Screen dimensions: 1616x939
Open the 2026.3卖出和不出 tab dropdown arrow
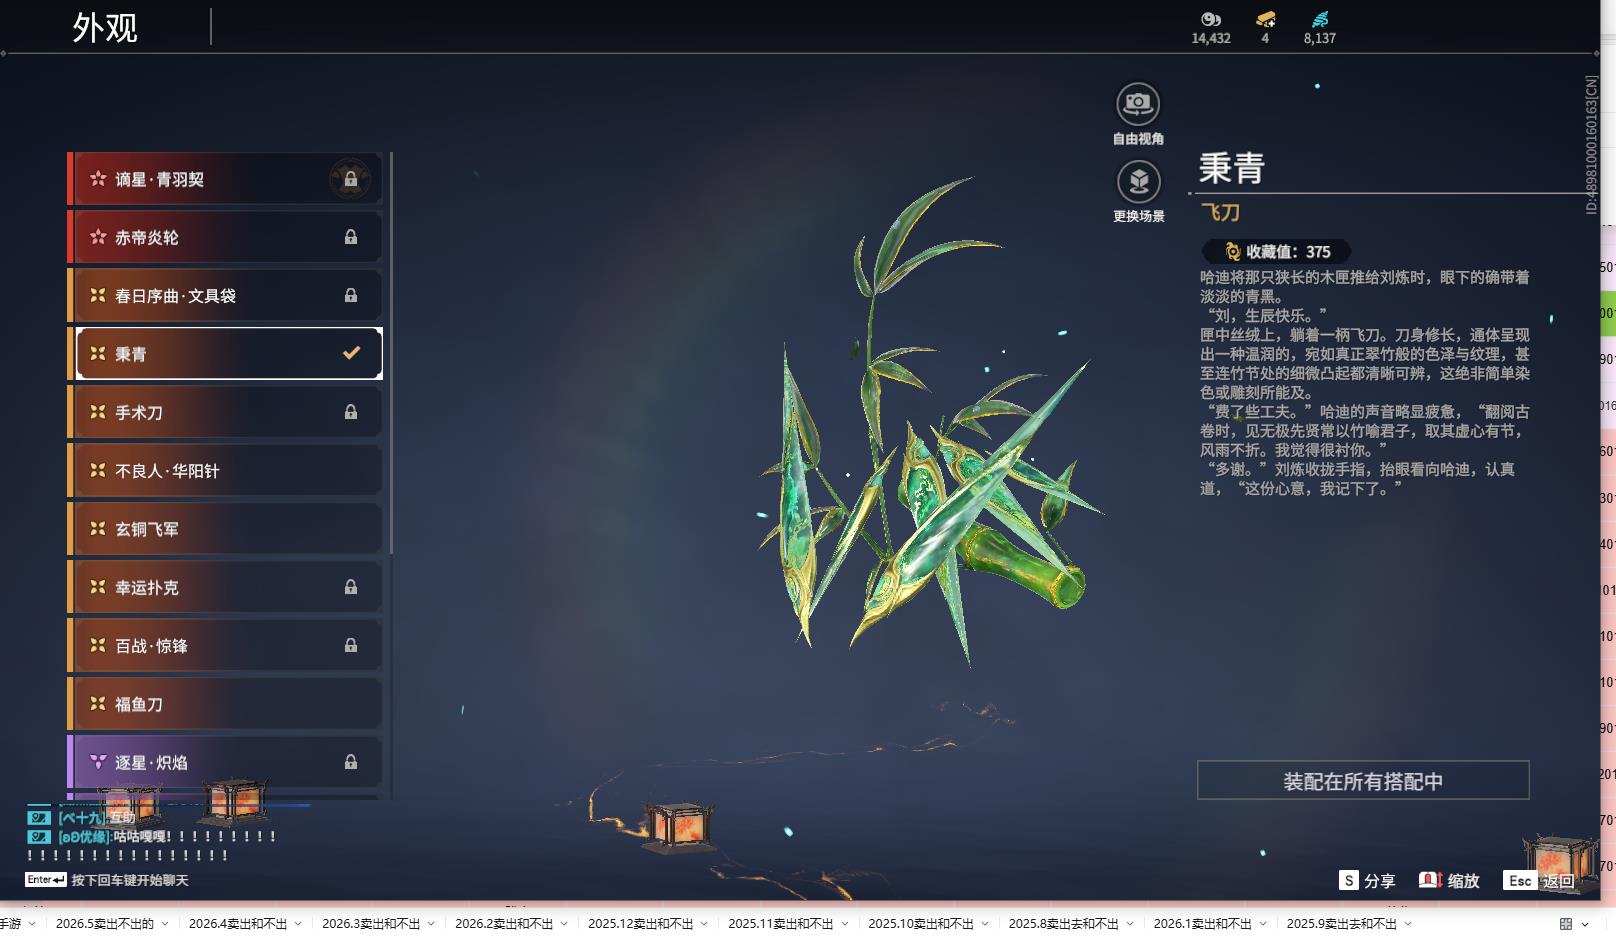[x=432, y=924]
